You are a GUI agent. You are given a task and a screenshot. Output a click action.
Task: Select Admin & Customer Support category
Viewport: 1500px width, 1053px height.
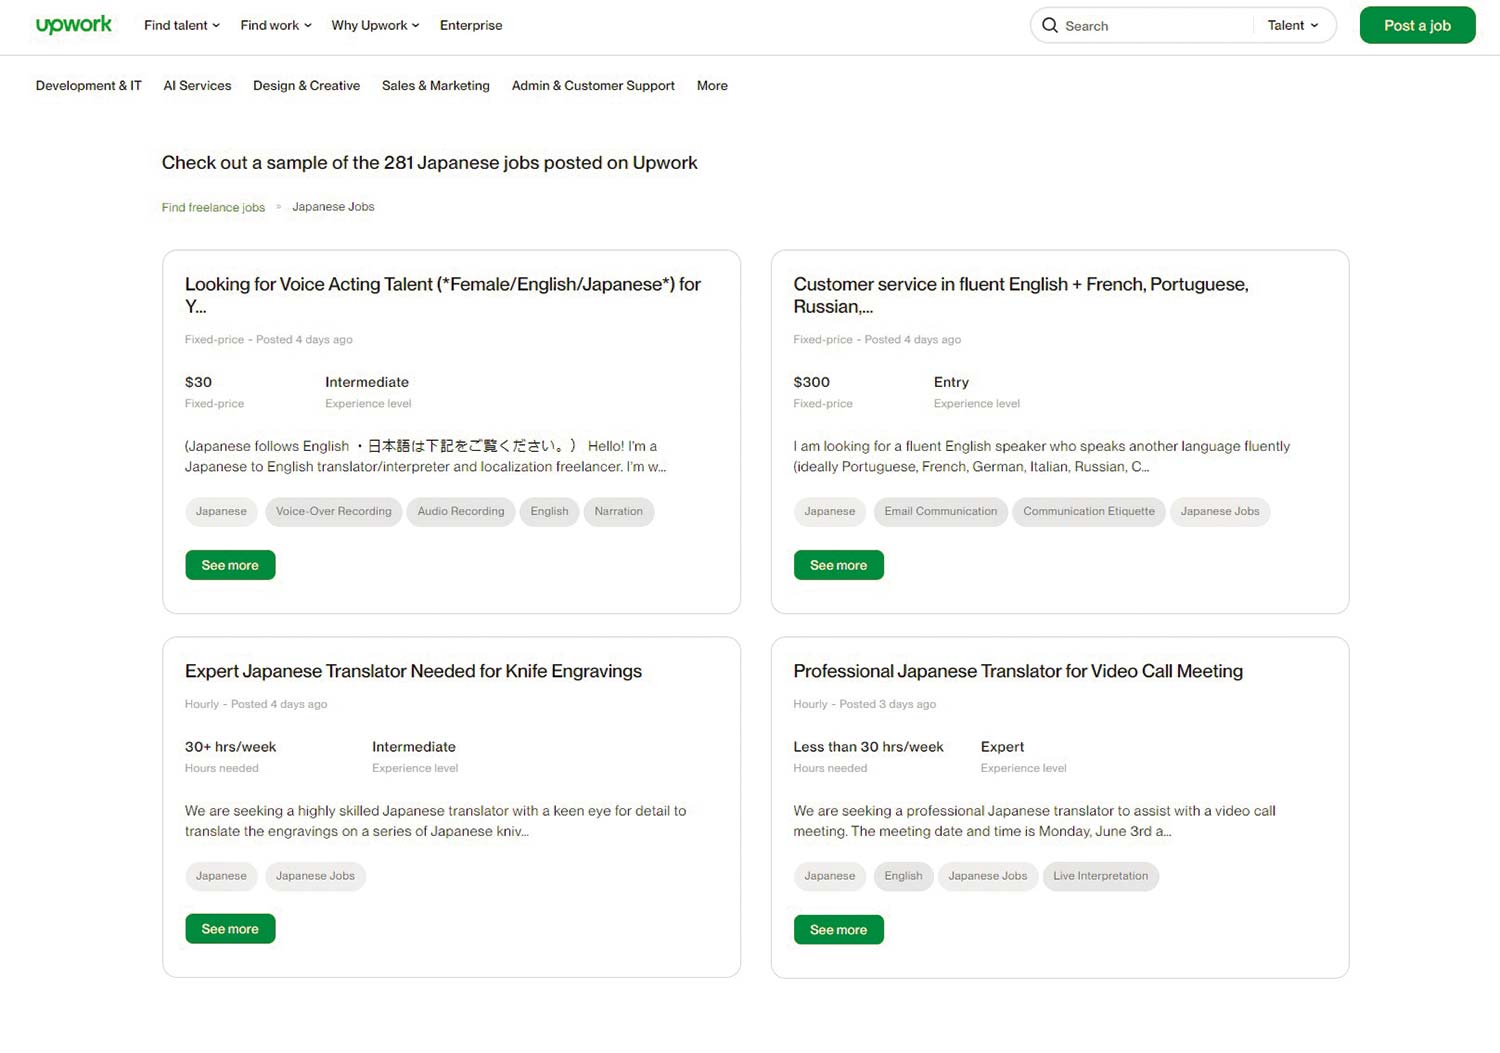(x=593, y=86)
